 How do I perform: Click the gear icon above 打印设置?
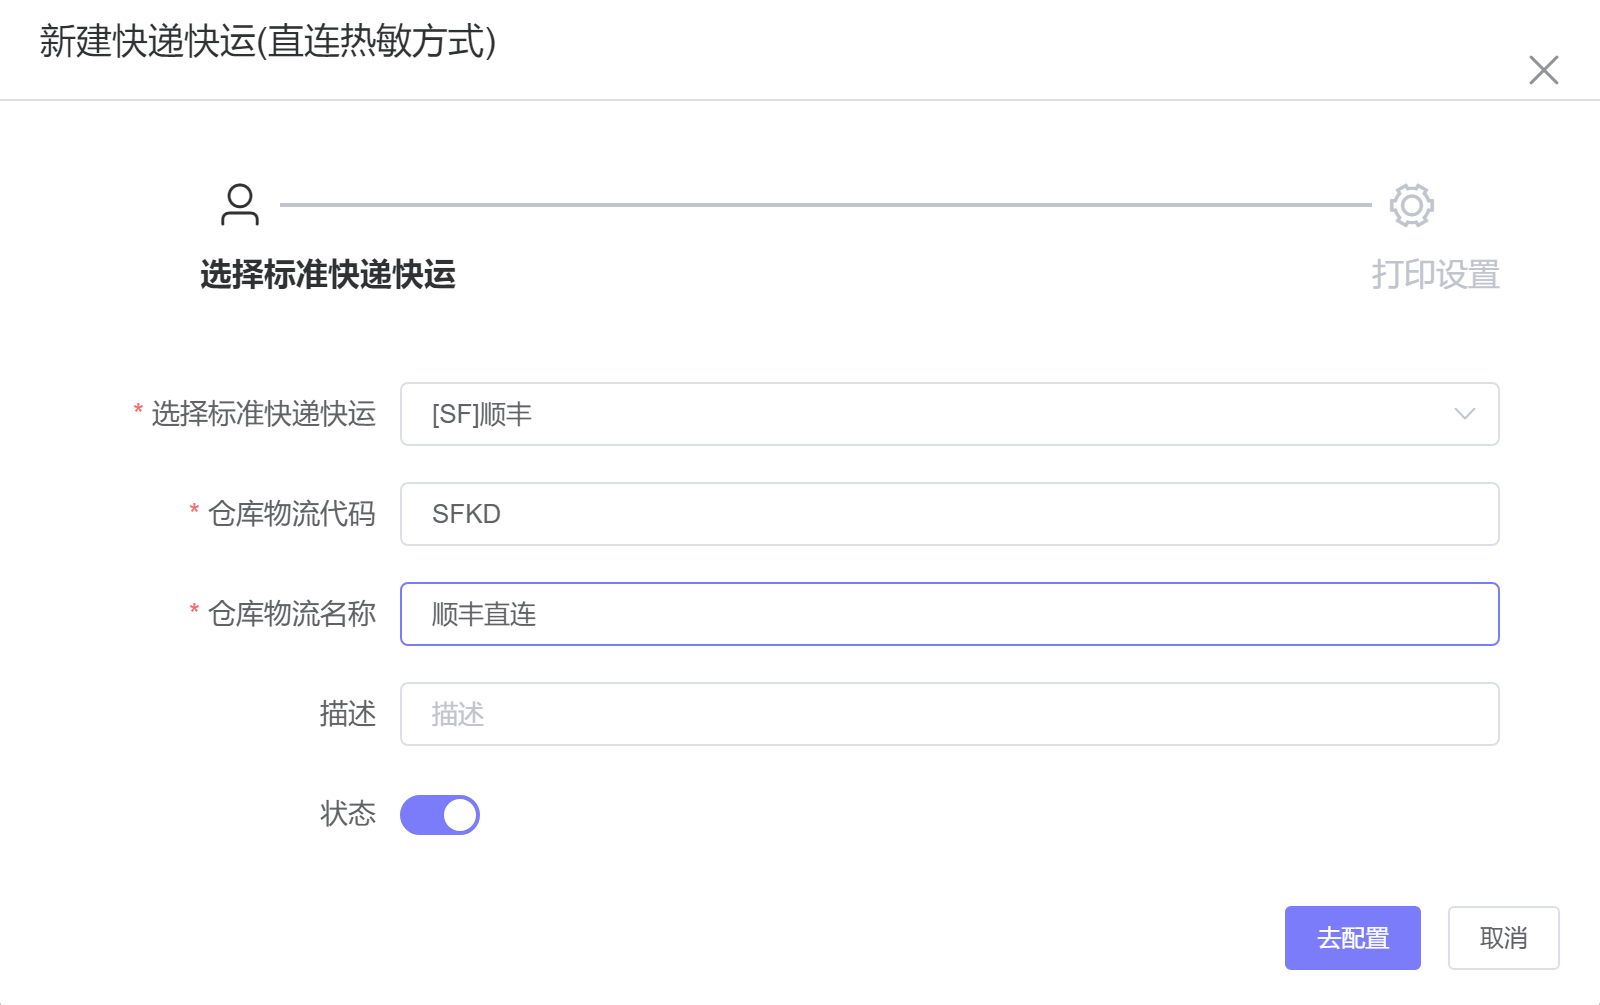[x=1411, y=205]
